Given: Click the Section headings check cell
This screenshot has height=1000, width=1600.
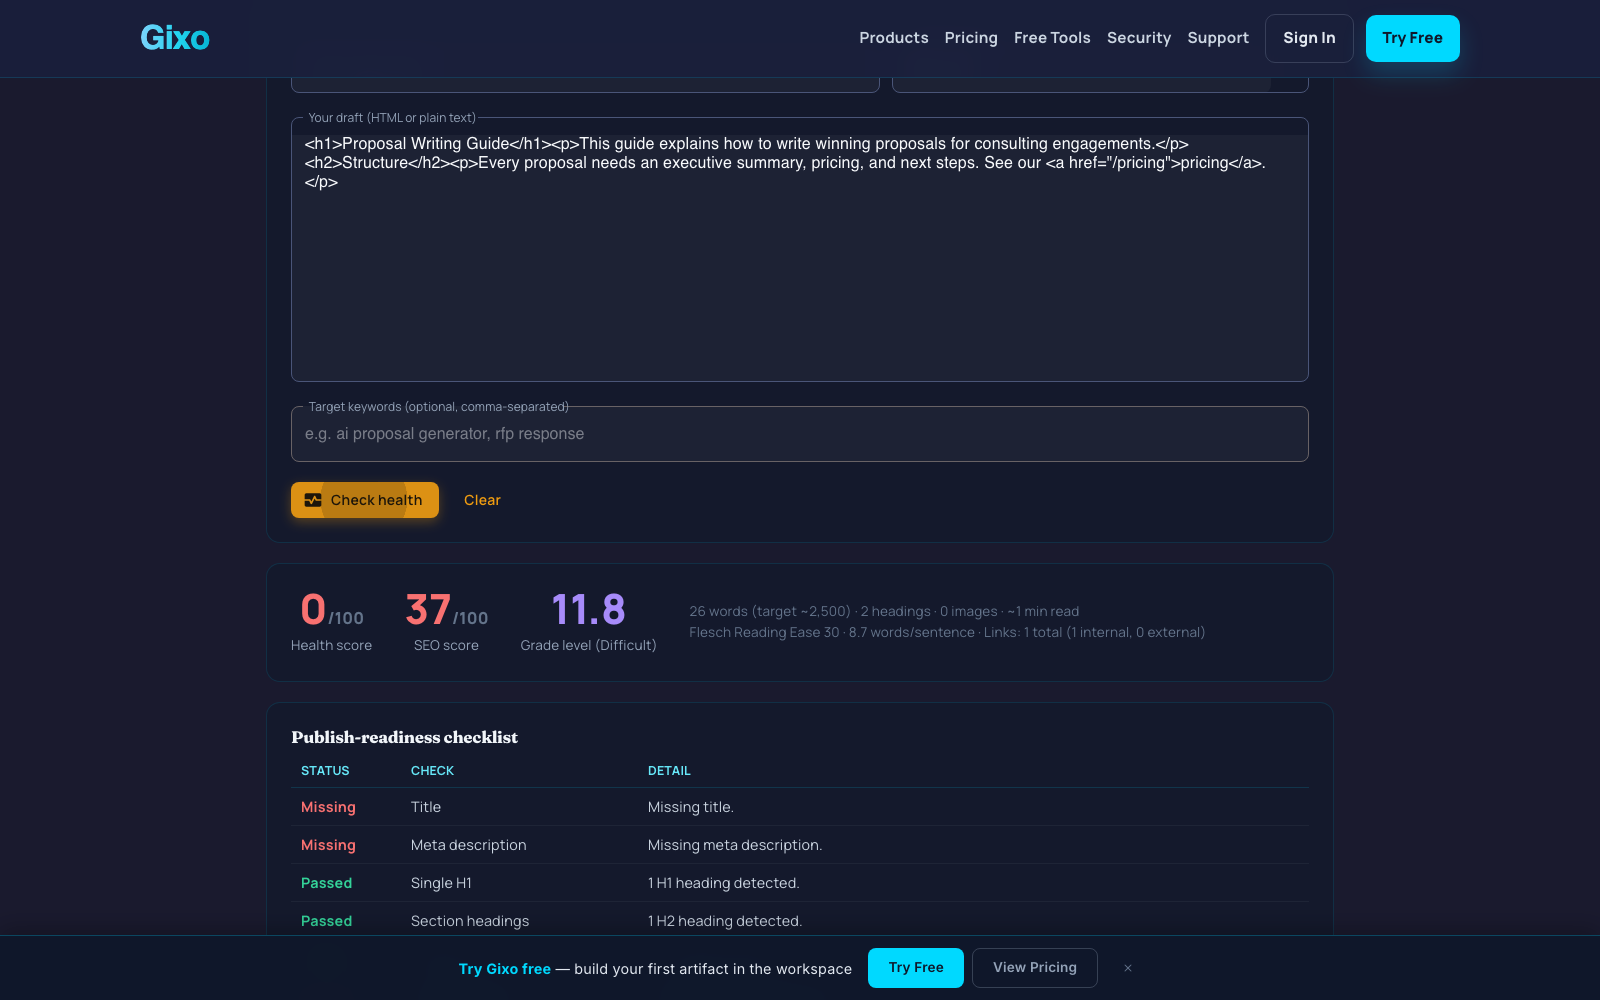Looking at the screenshot, I should (x=470, y=921).
